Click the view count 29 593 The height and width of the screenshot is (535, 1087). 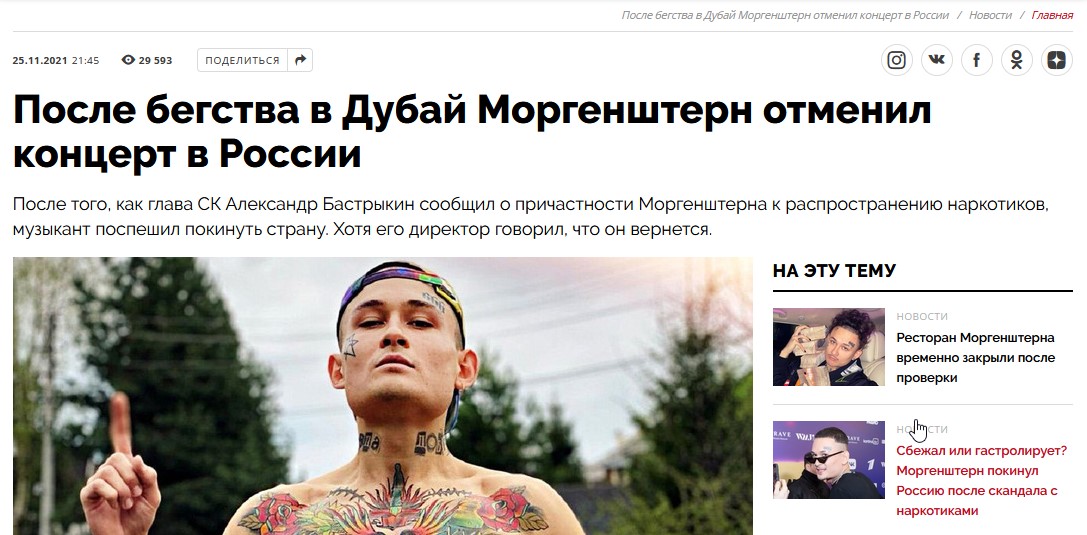coord(155,60)
